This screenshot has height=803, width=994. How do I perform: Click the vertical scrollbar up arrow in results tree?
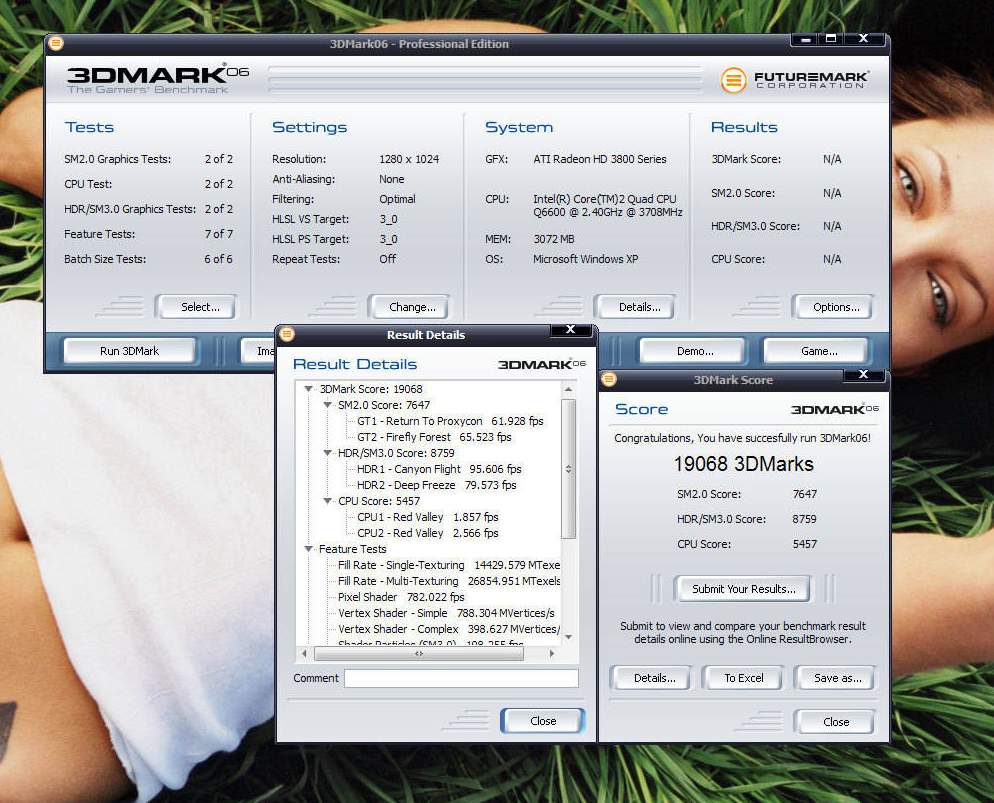569,389
